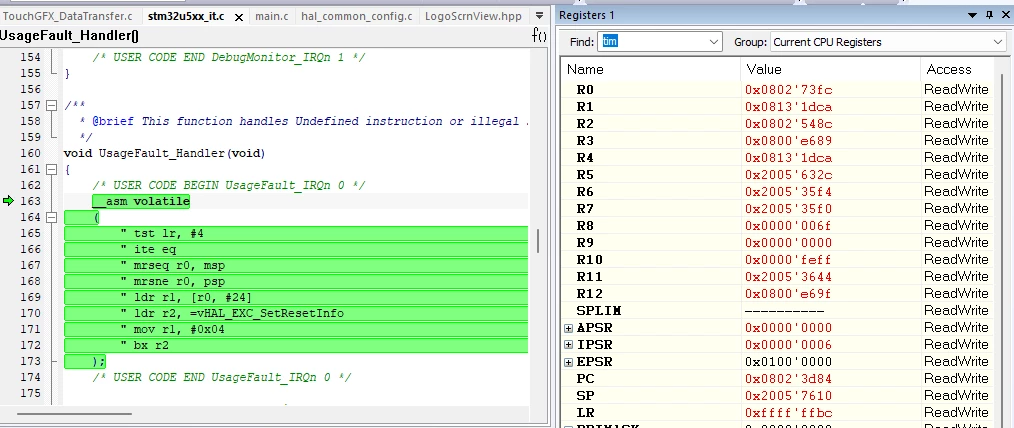Viewport: 1014px width, 428px height.
Task: Click IPSR value 0x0000'0006
Action: coord(788,345)
